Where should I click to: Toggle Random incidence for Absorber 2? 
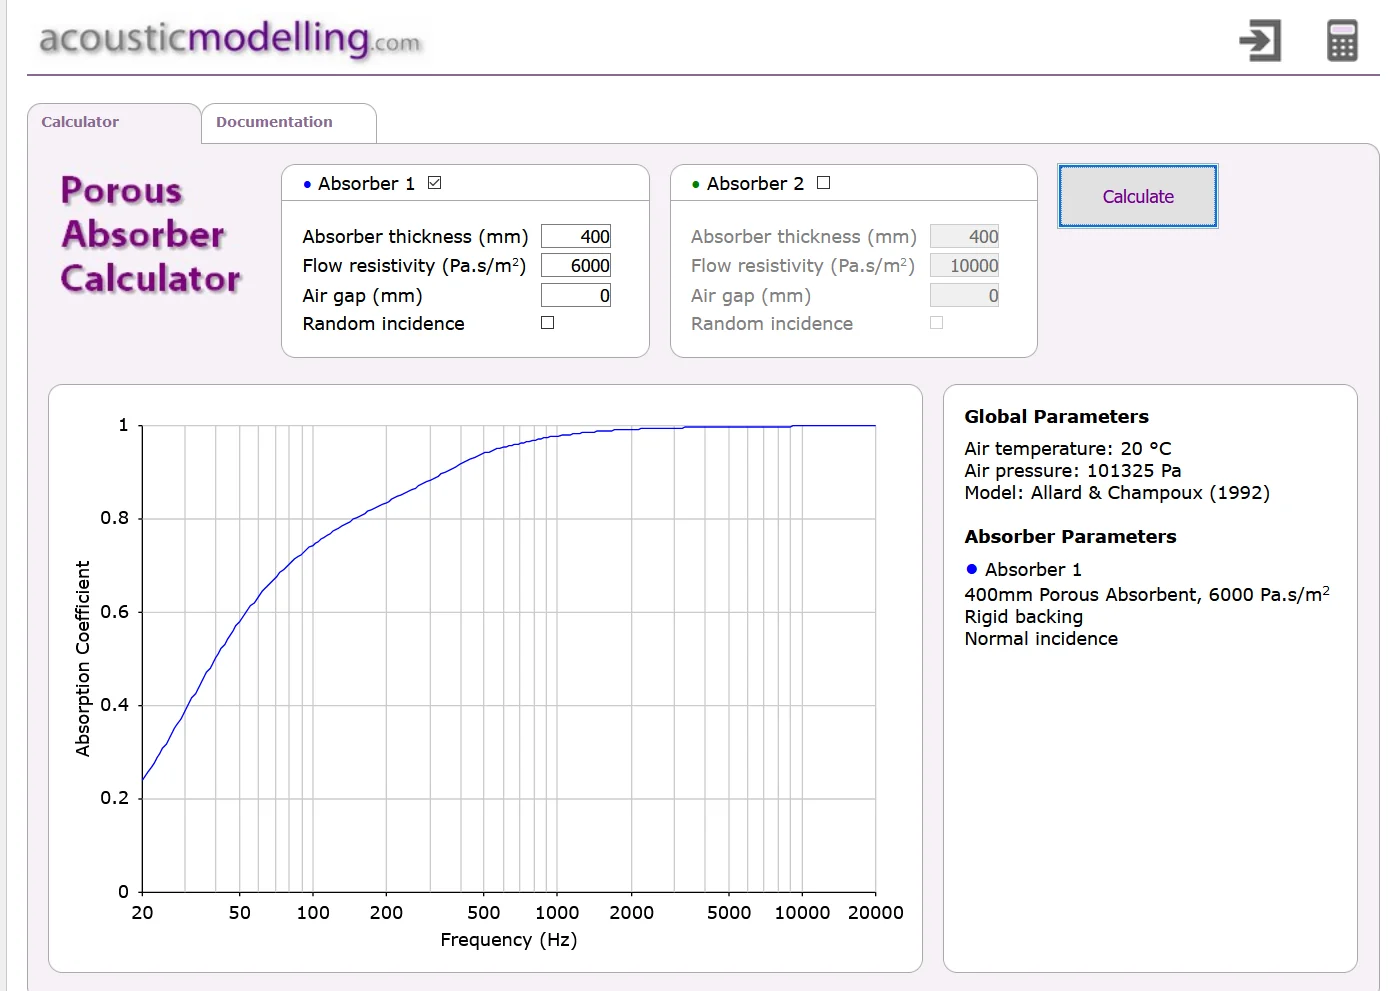click(x=937, y=323)
